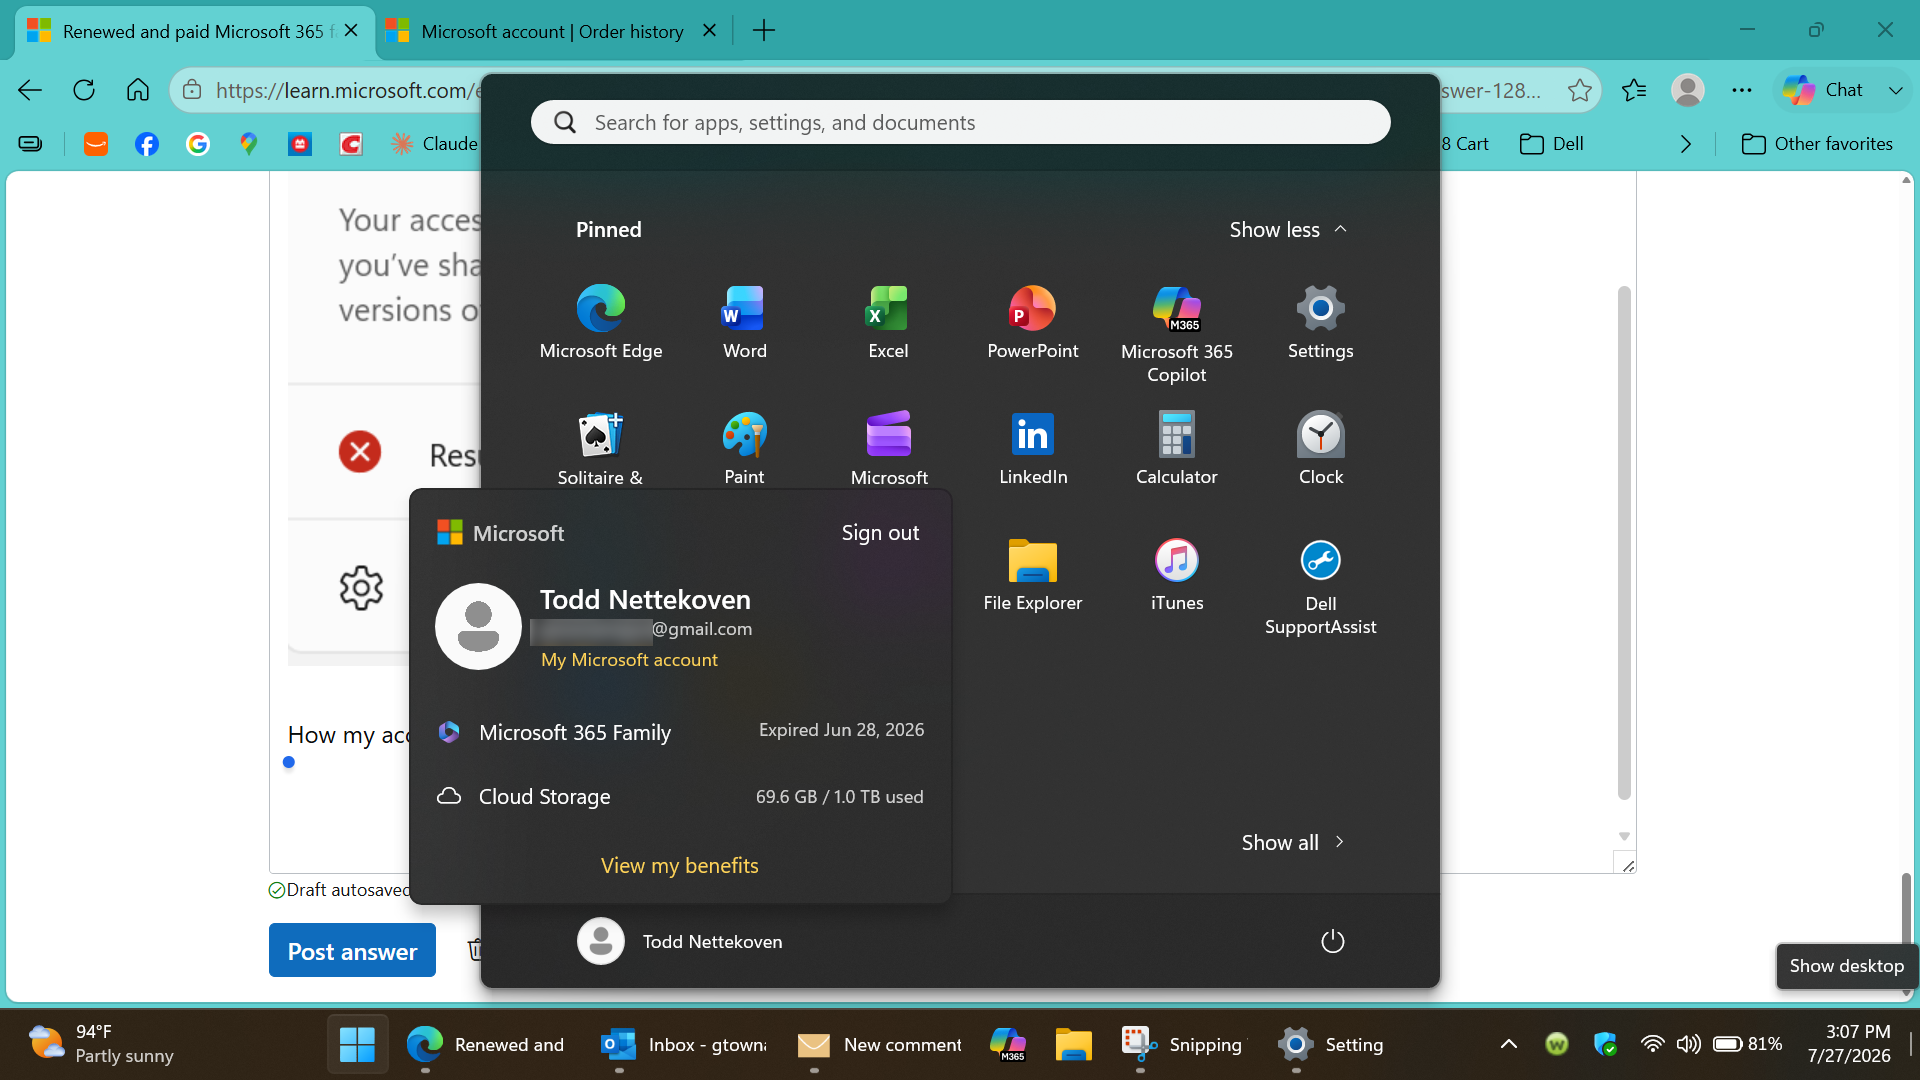The height and width of the screenshot is (1080, 1920).
Task: Expand the Show all apps list
Action: tap(1293, 842)
